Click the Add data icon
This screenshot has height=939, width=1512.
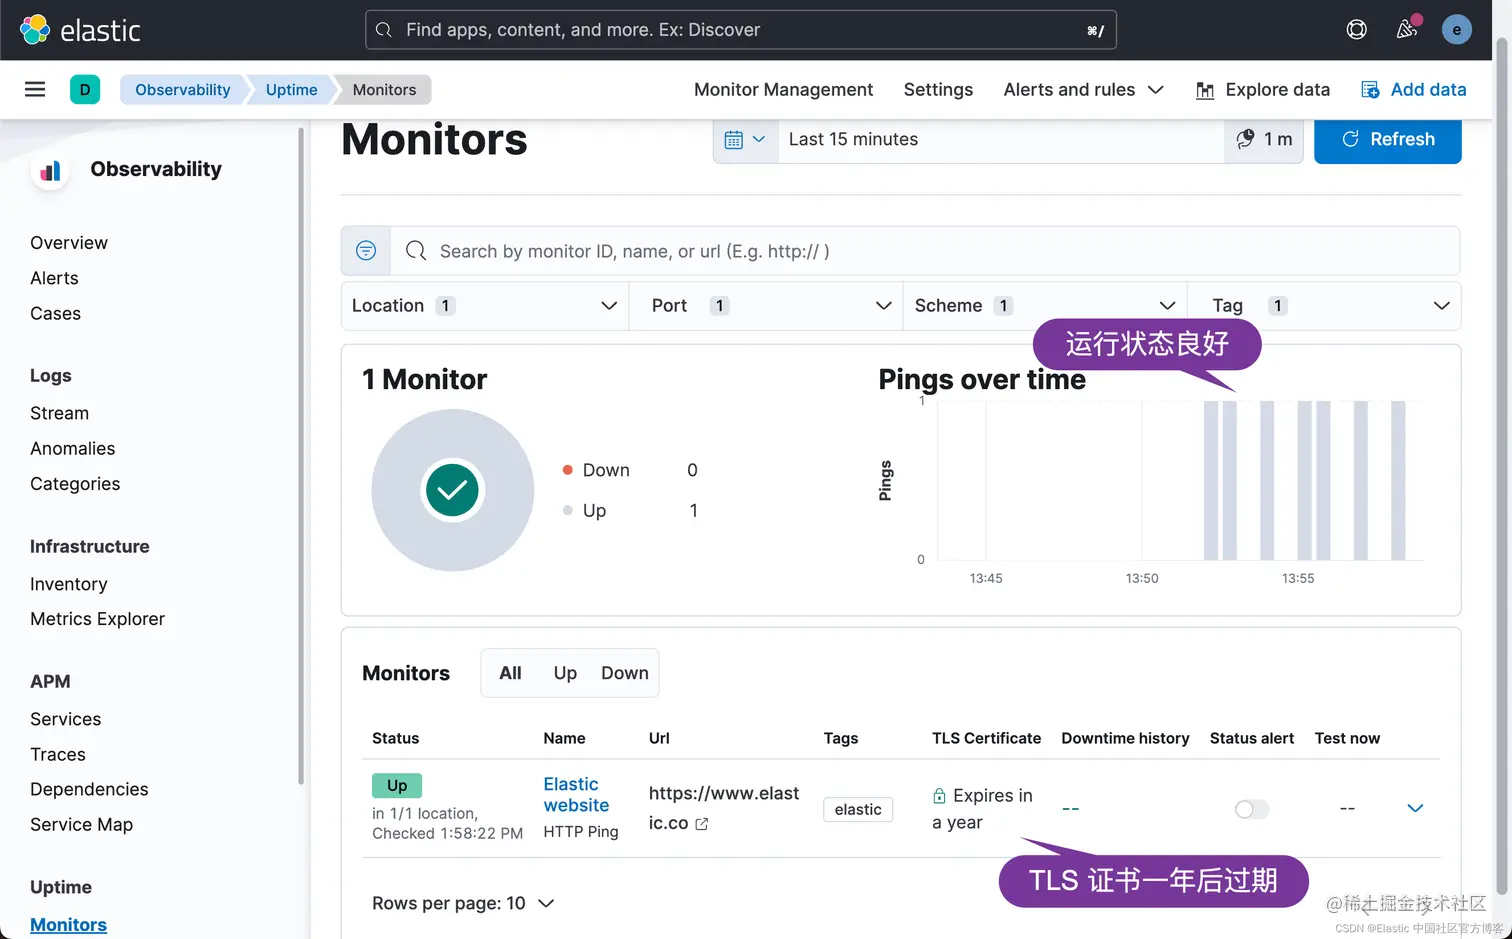1371,90
